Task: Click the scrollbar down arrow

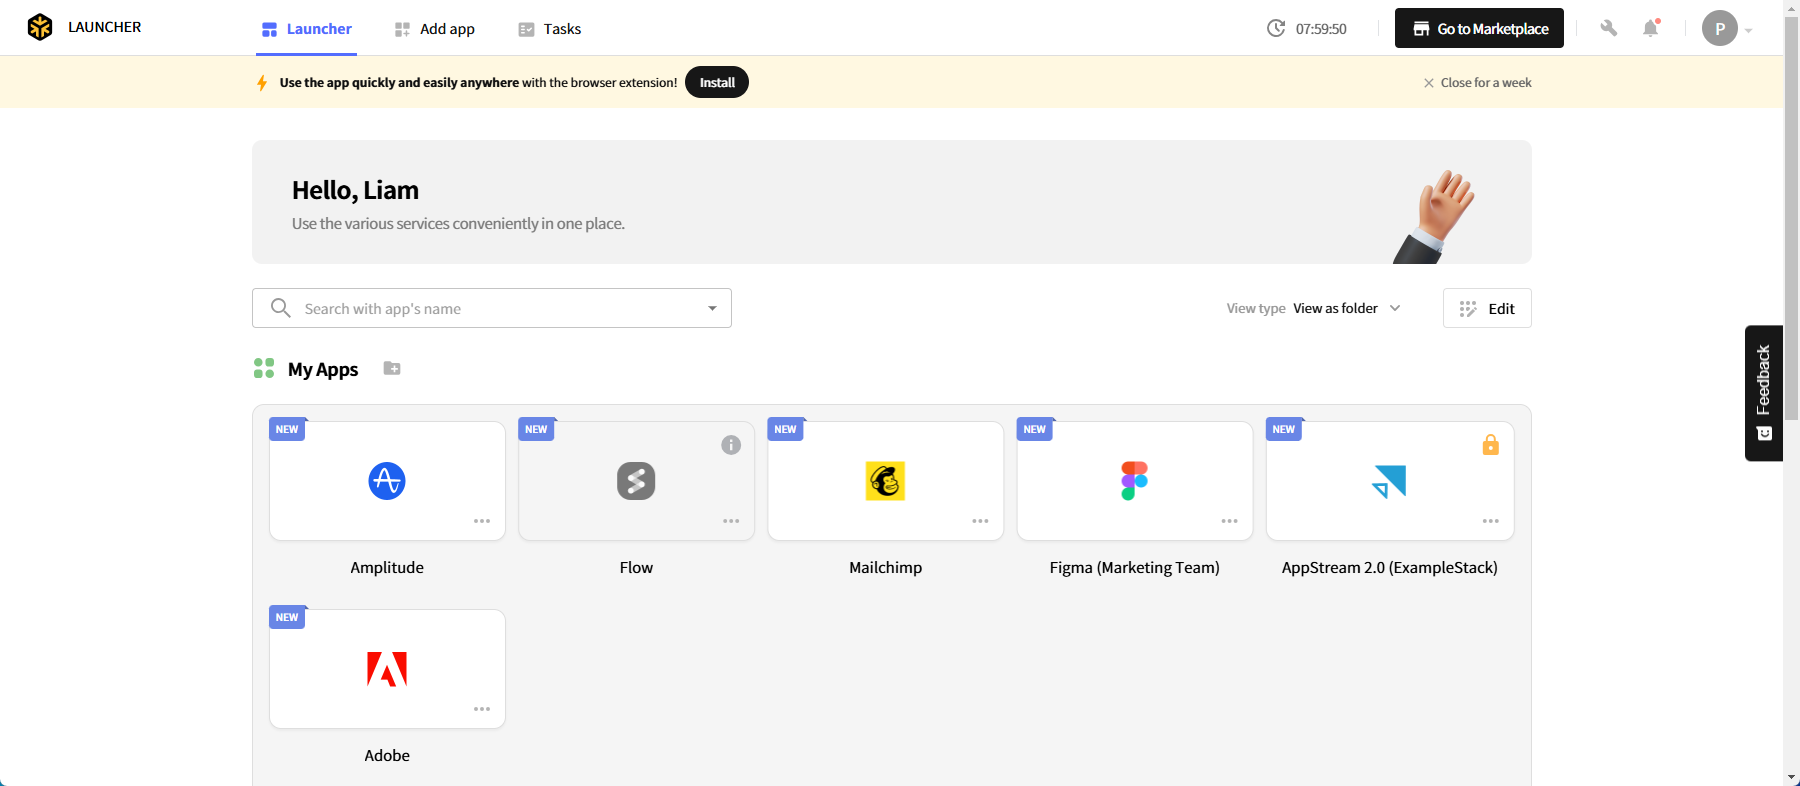Action: point(1791,777)
